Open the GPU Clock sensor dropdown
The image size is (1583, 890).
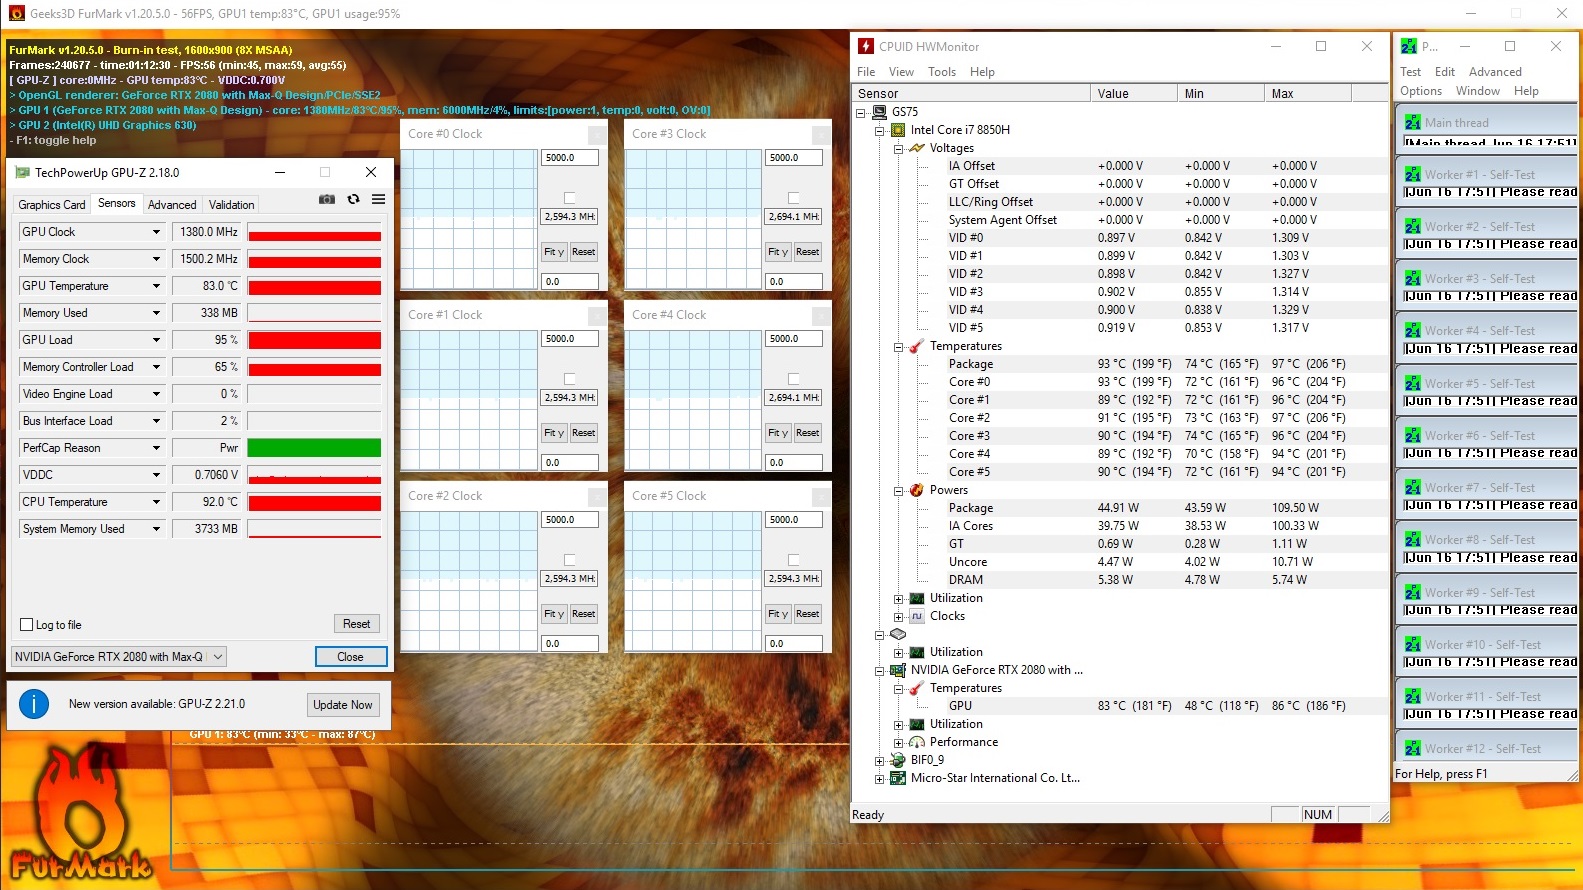[156, 232]
